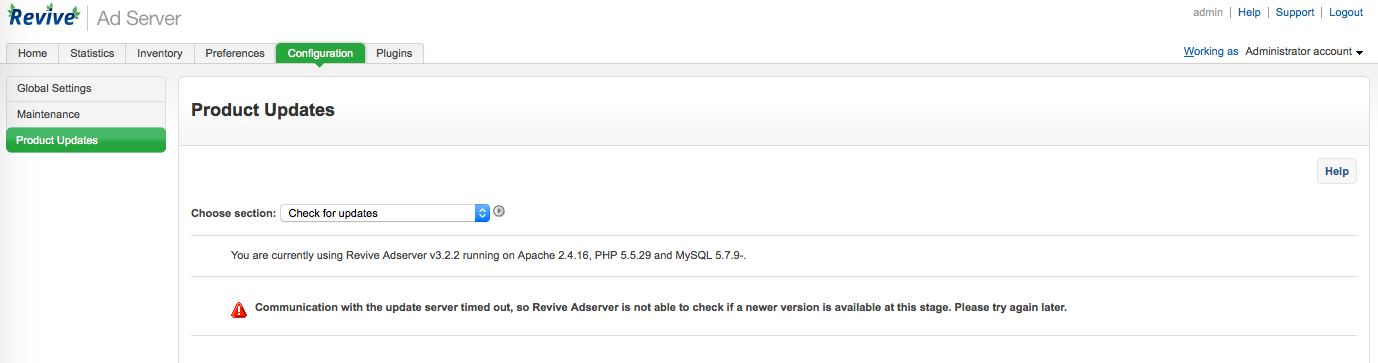This screenshot has width=1378, height=363.
Task: Open the Choose section dropdown
Action: point(385,213)
